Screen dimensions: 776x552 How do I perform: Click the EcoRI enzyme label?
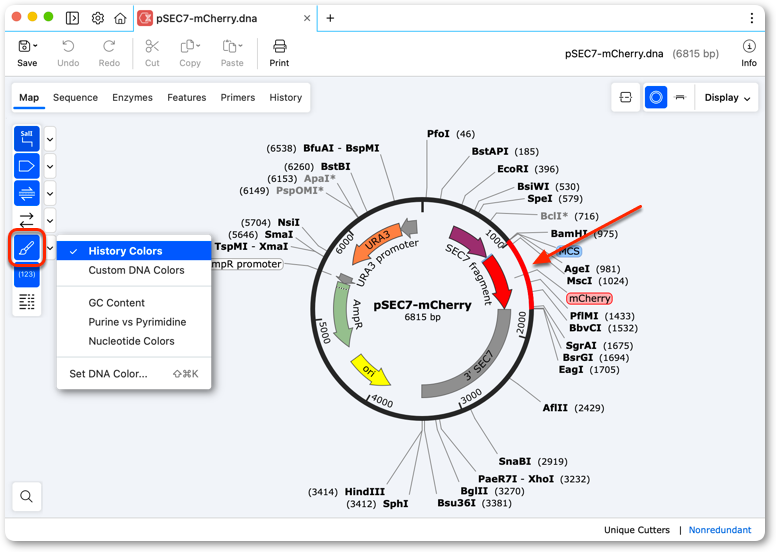coord(513,169)
